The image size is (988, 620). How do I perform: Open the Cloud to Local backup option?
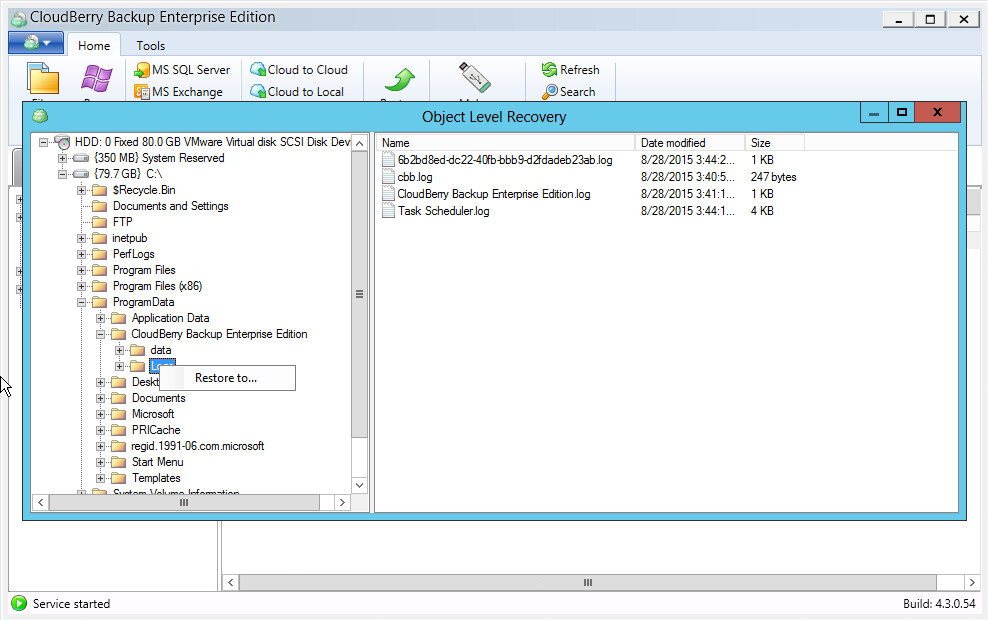pyautogui.click(x=301, y=91)
